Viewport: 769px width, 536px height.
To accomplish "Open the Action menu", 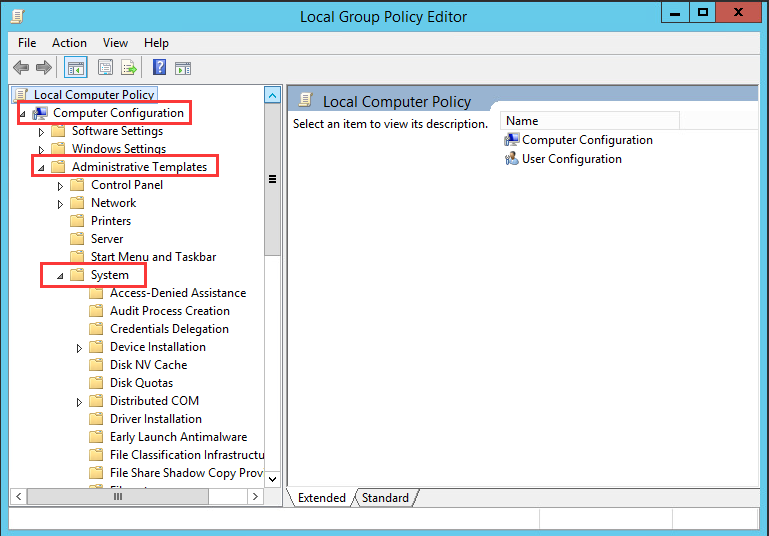I will pyautogui.click(x=69, y=43).
